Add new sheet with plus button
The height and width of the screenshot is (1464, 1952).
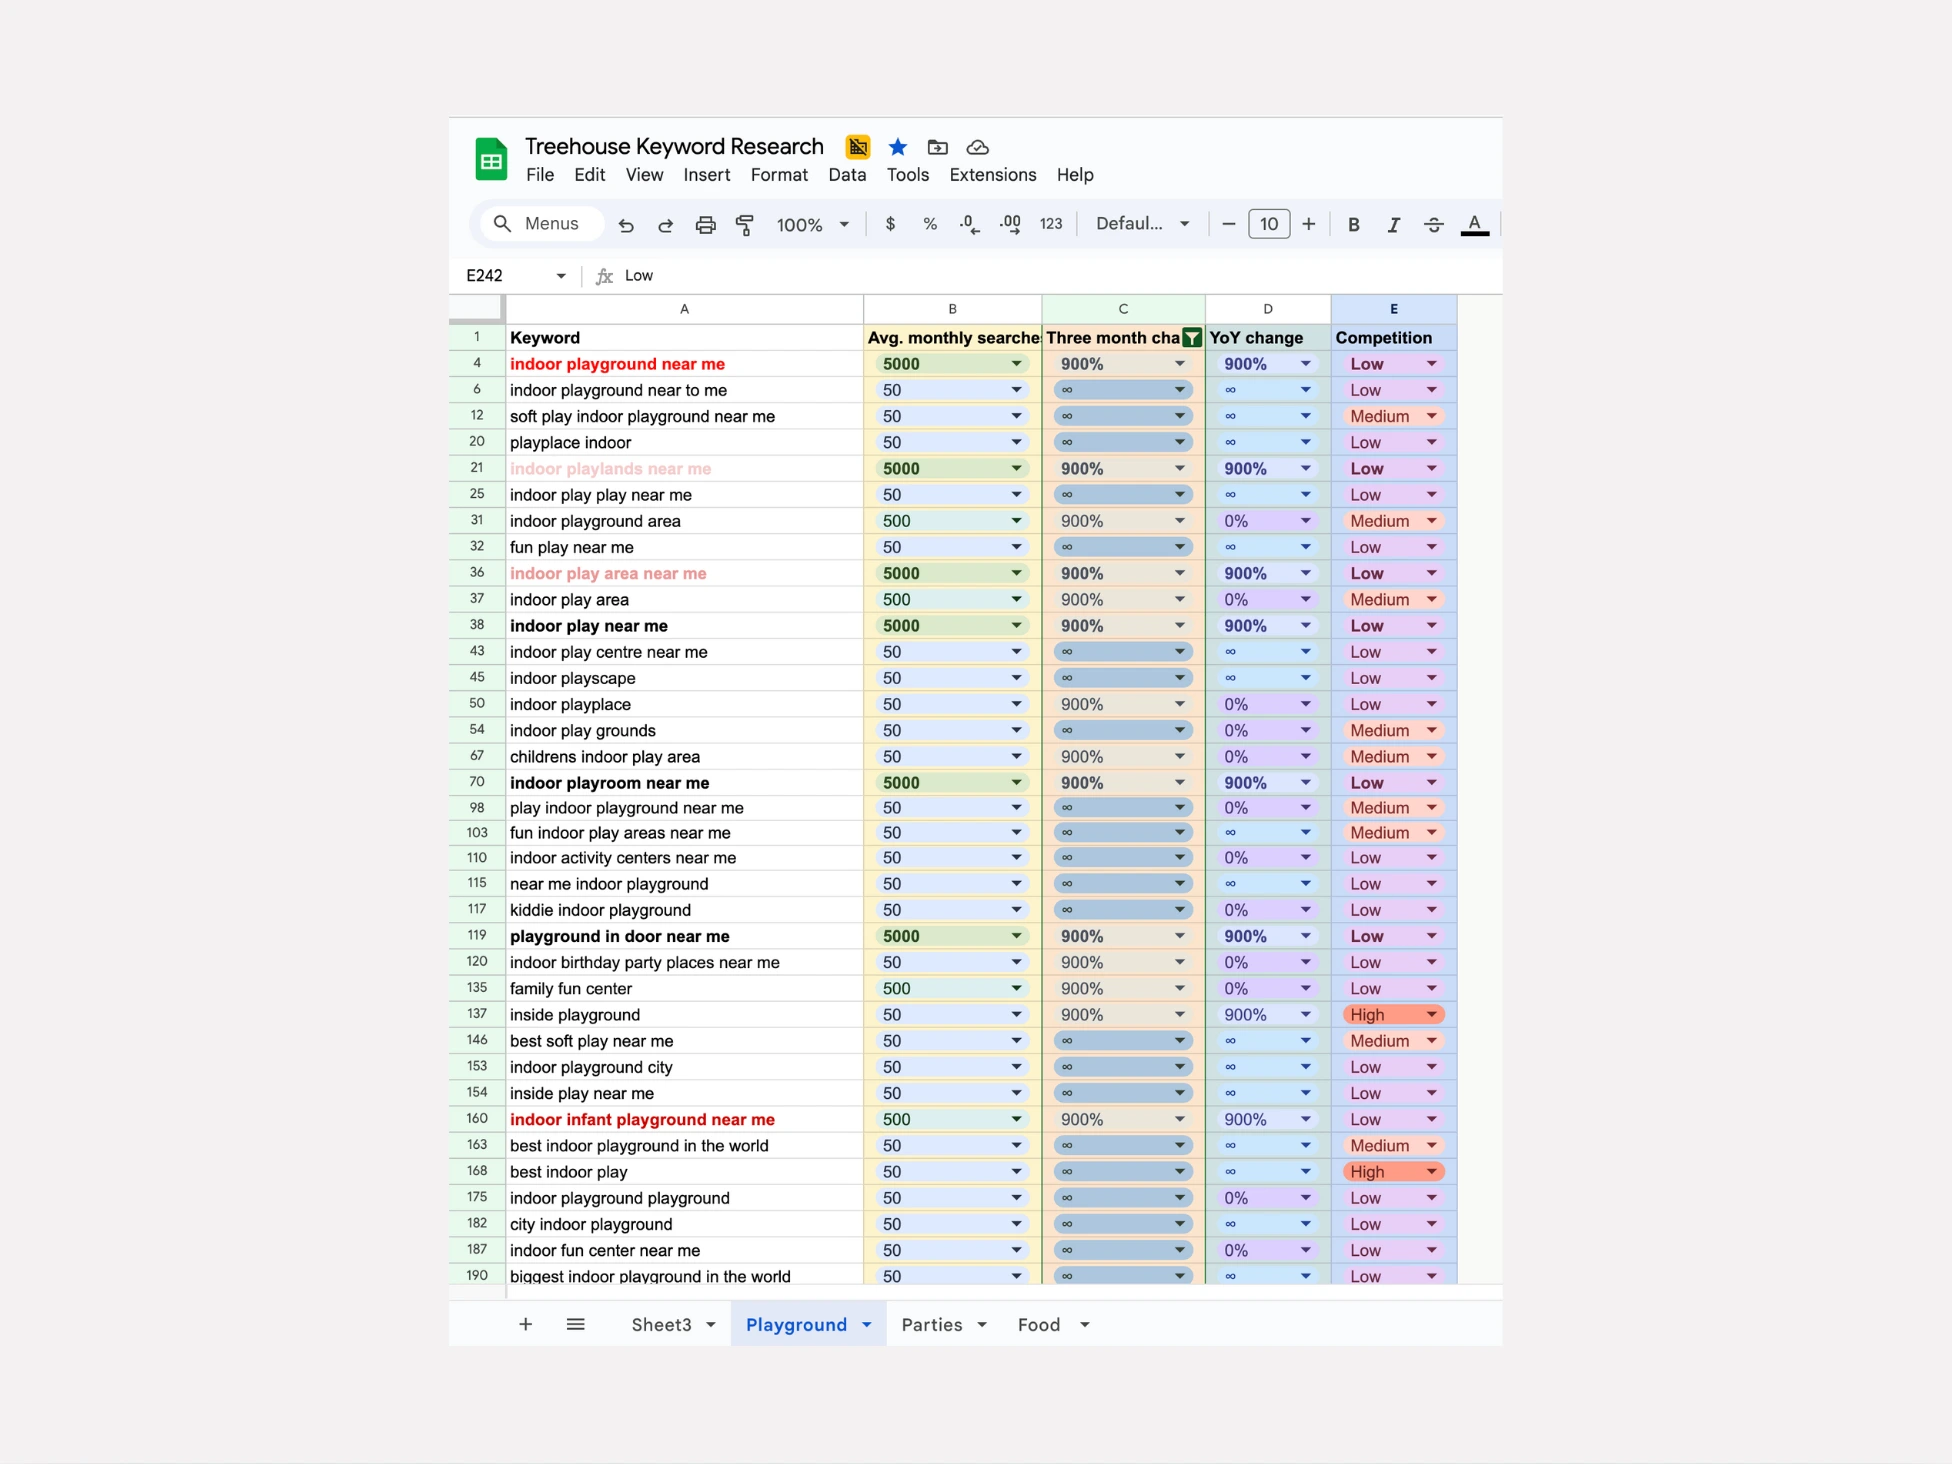(525, 1324)
